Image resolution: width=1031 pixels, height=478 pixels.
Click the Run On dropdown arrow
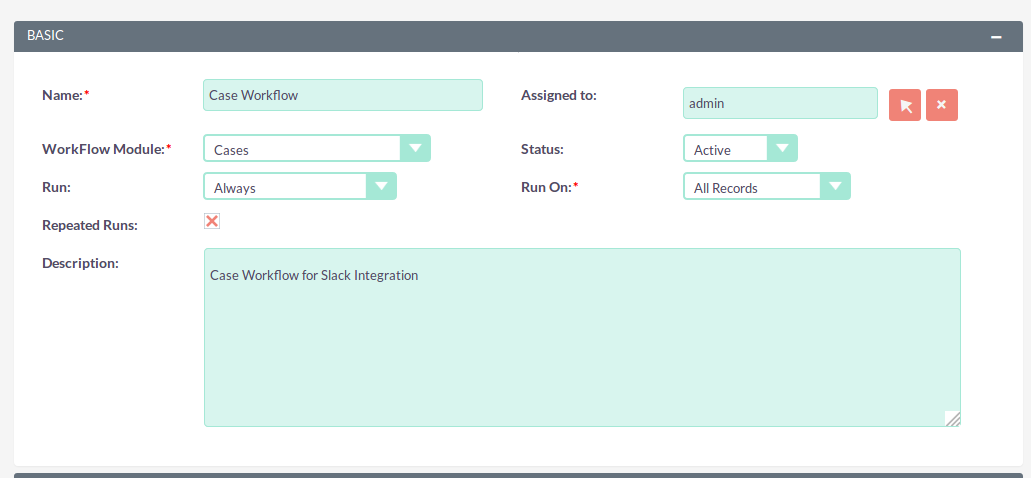834,186
